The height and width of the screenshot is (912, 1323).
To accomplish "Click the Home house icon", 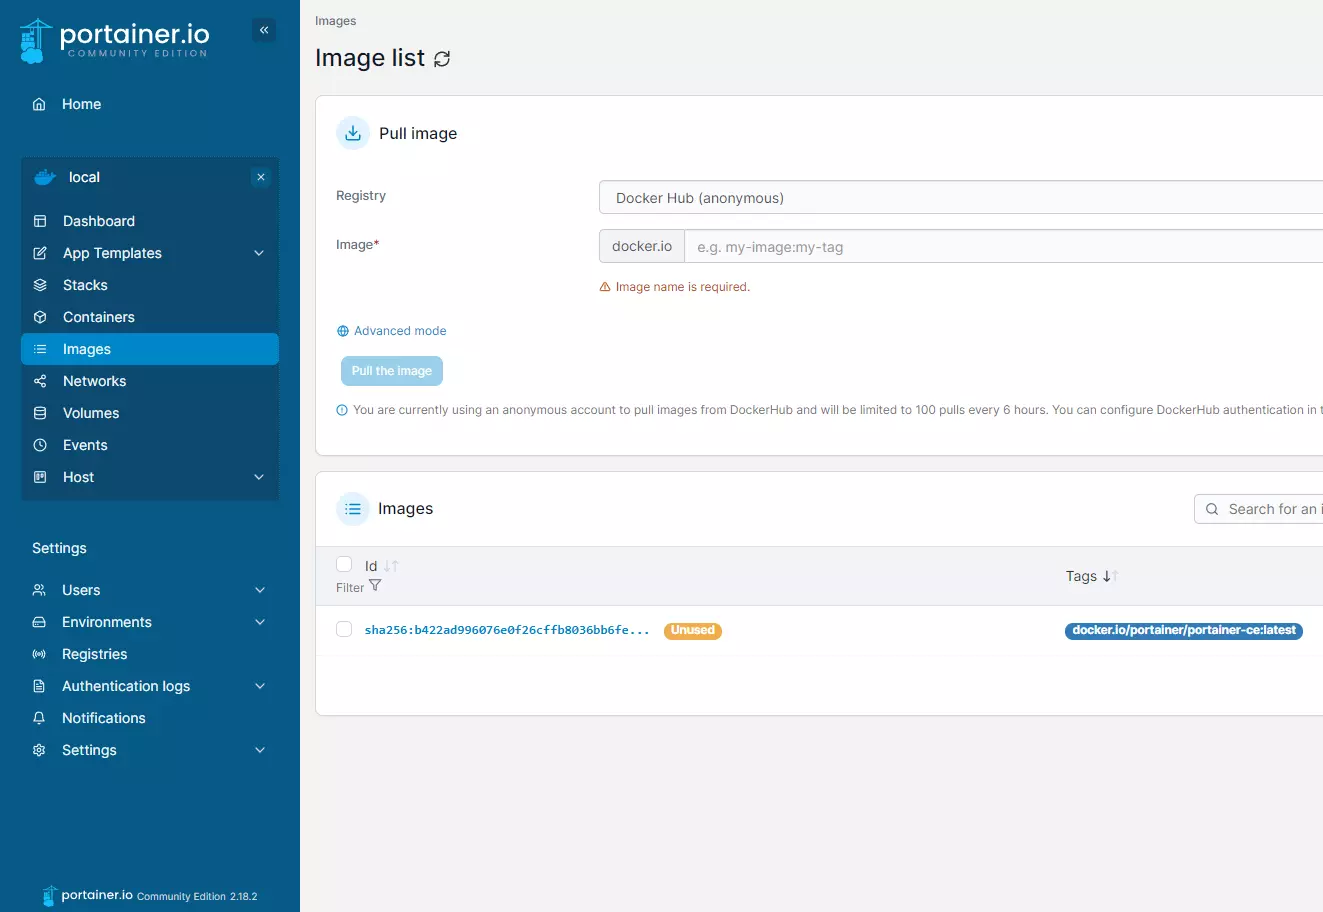I will (x=39, y=104).
